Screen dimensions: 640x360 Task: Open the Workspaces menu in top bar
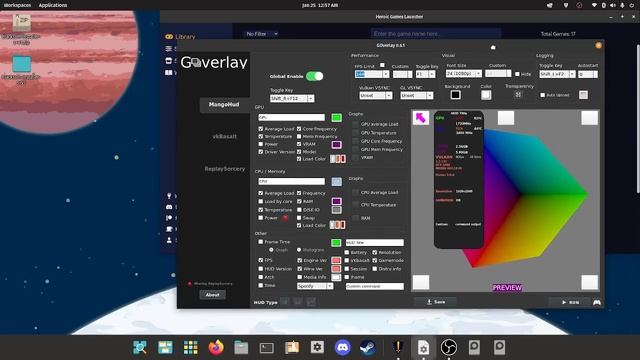point(17,5)
